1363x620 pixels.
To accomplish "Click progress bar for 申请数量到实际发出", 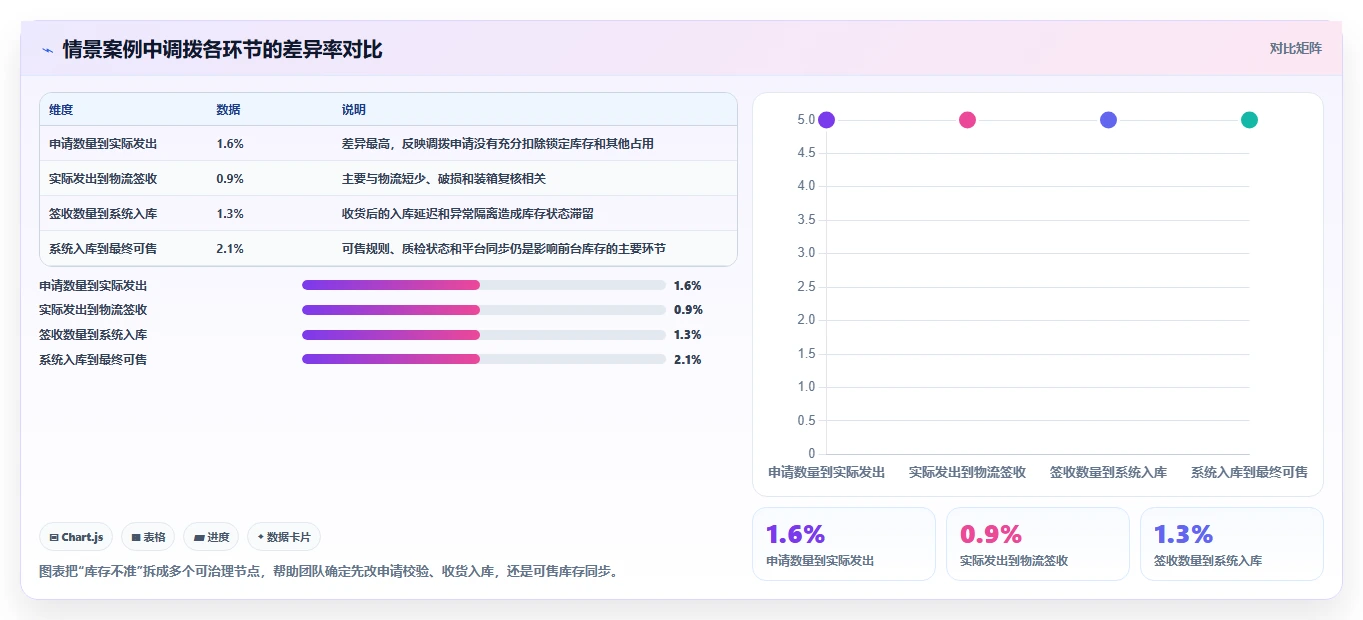I will [x=484, y=285].
